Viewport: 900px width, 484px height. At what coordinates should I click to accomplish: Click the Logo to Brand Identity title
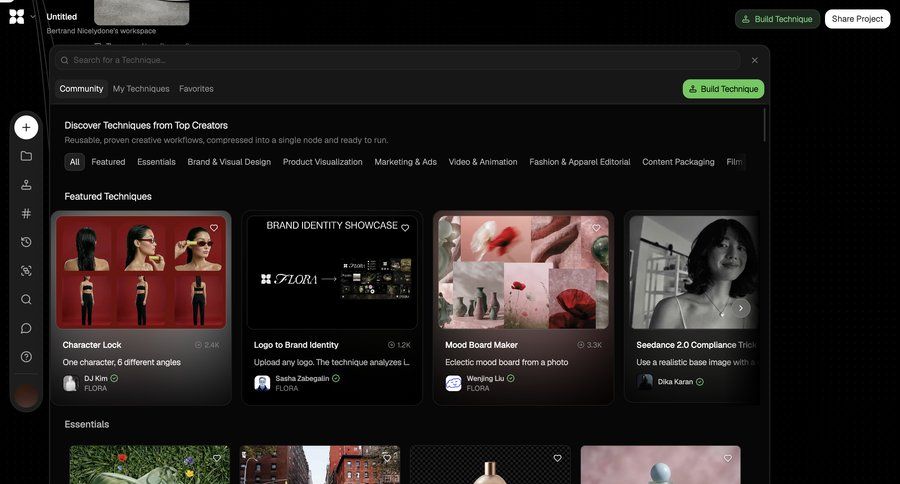click(296, 345)
